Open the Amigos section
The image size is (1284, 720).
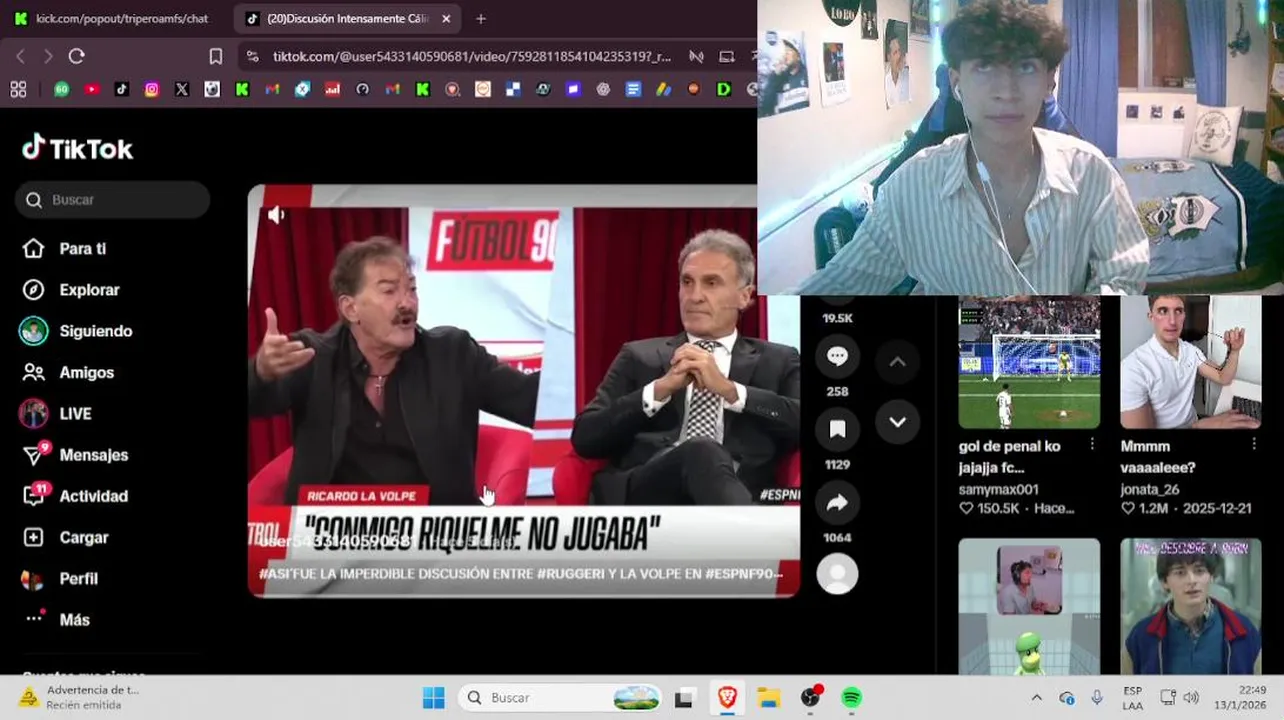pyautogui.click(x=69, y=372)
